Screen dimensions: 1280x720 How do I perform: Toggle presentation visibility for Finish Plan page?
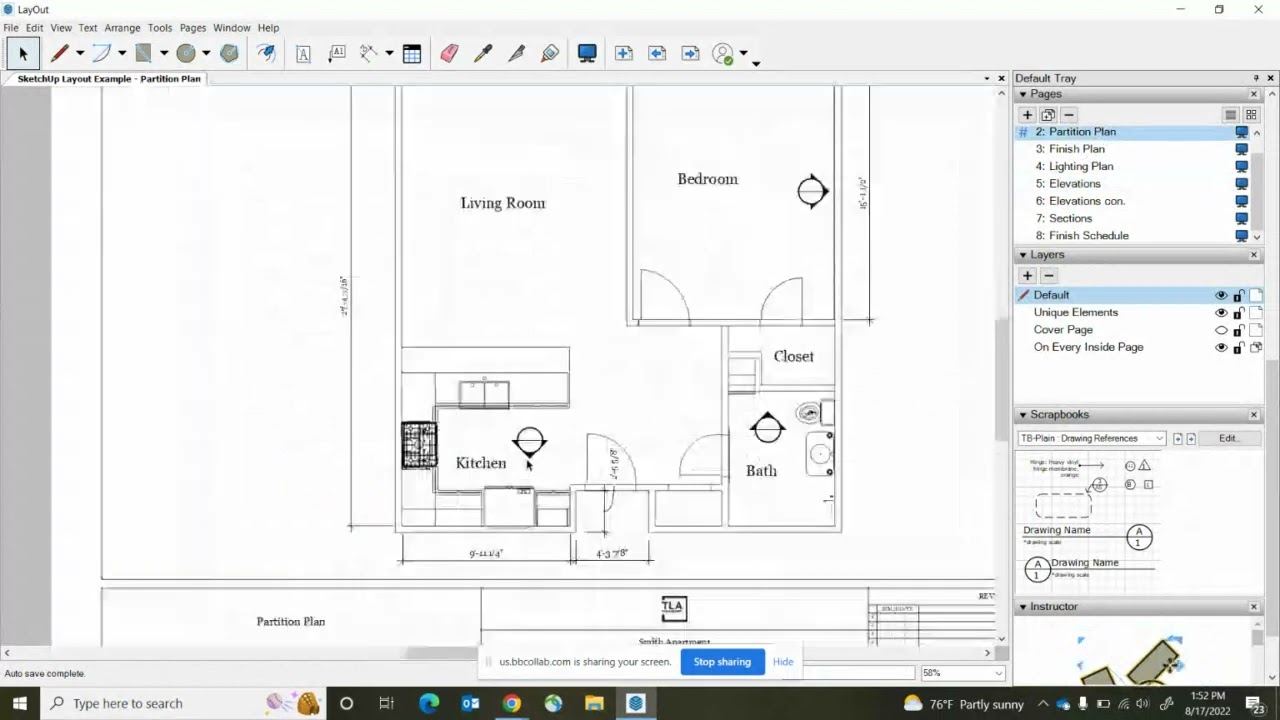[x=1242, y=149]
